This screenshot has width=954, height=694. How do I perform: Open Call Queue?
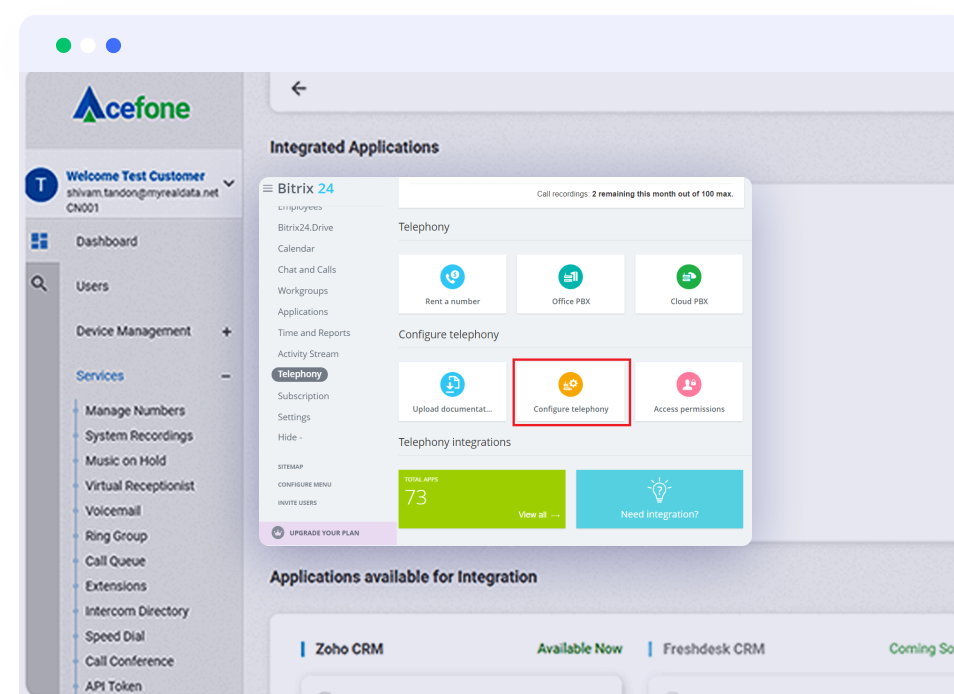[116, 561]
